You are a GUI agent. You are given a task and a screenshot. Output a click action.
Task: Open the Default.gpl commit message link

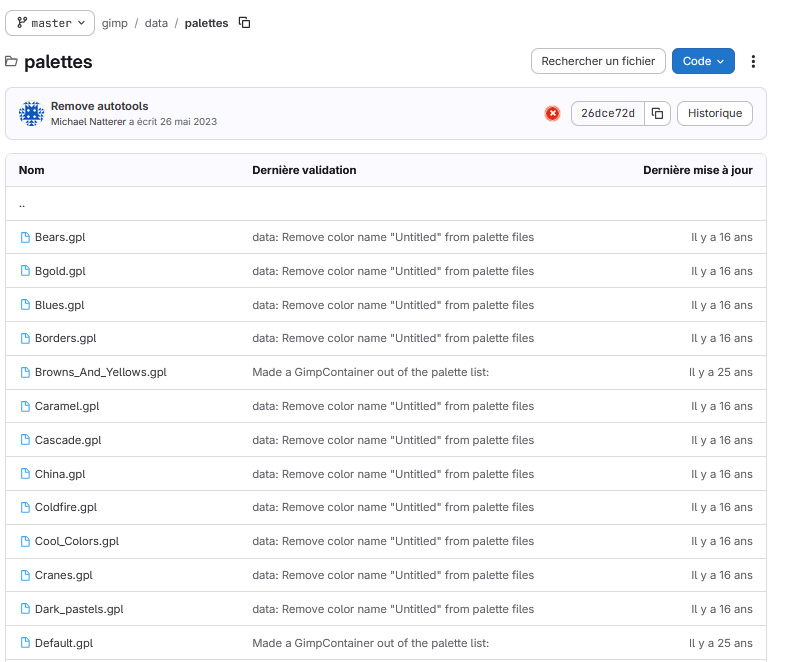coord(370,643)
